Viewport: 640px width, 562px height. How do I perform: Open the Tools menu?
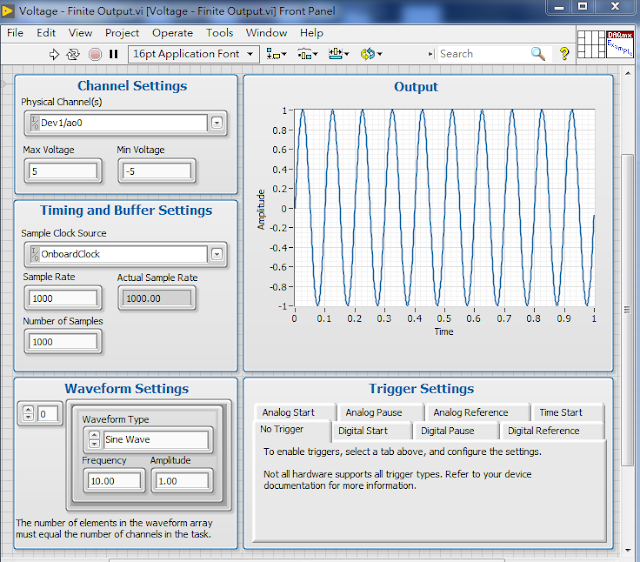tap(219, 33)
